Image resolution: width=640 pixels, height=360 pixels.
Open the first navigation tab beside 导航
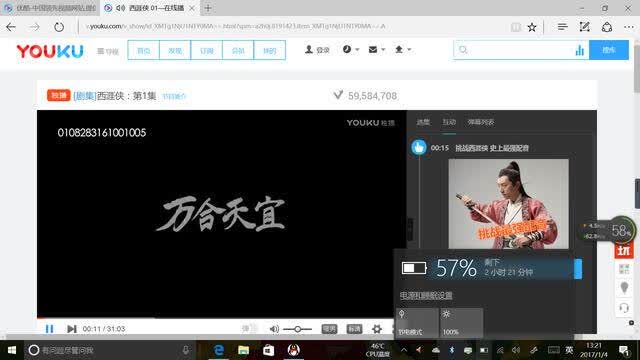tap(143, 50)
